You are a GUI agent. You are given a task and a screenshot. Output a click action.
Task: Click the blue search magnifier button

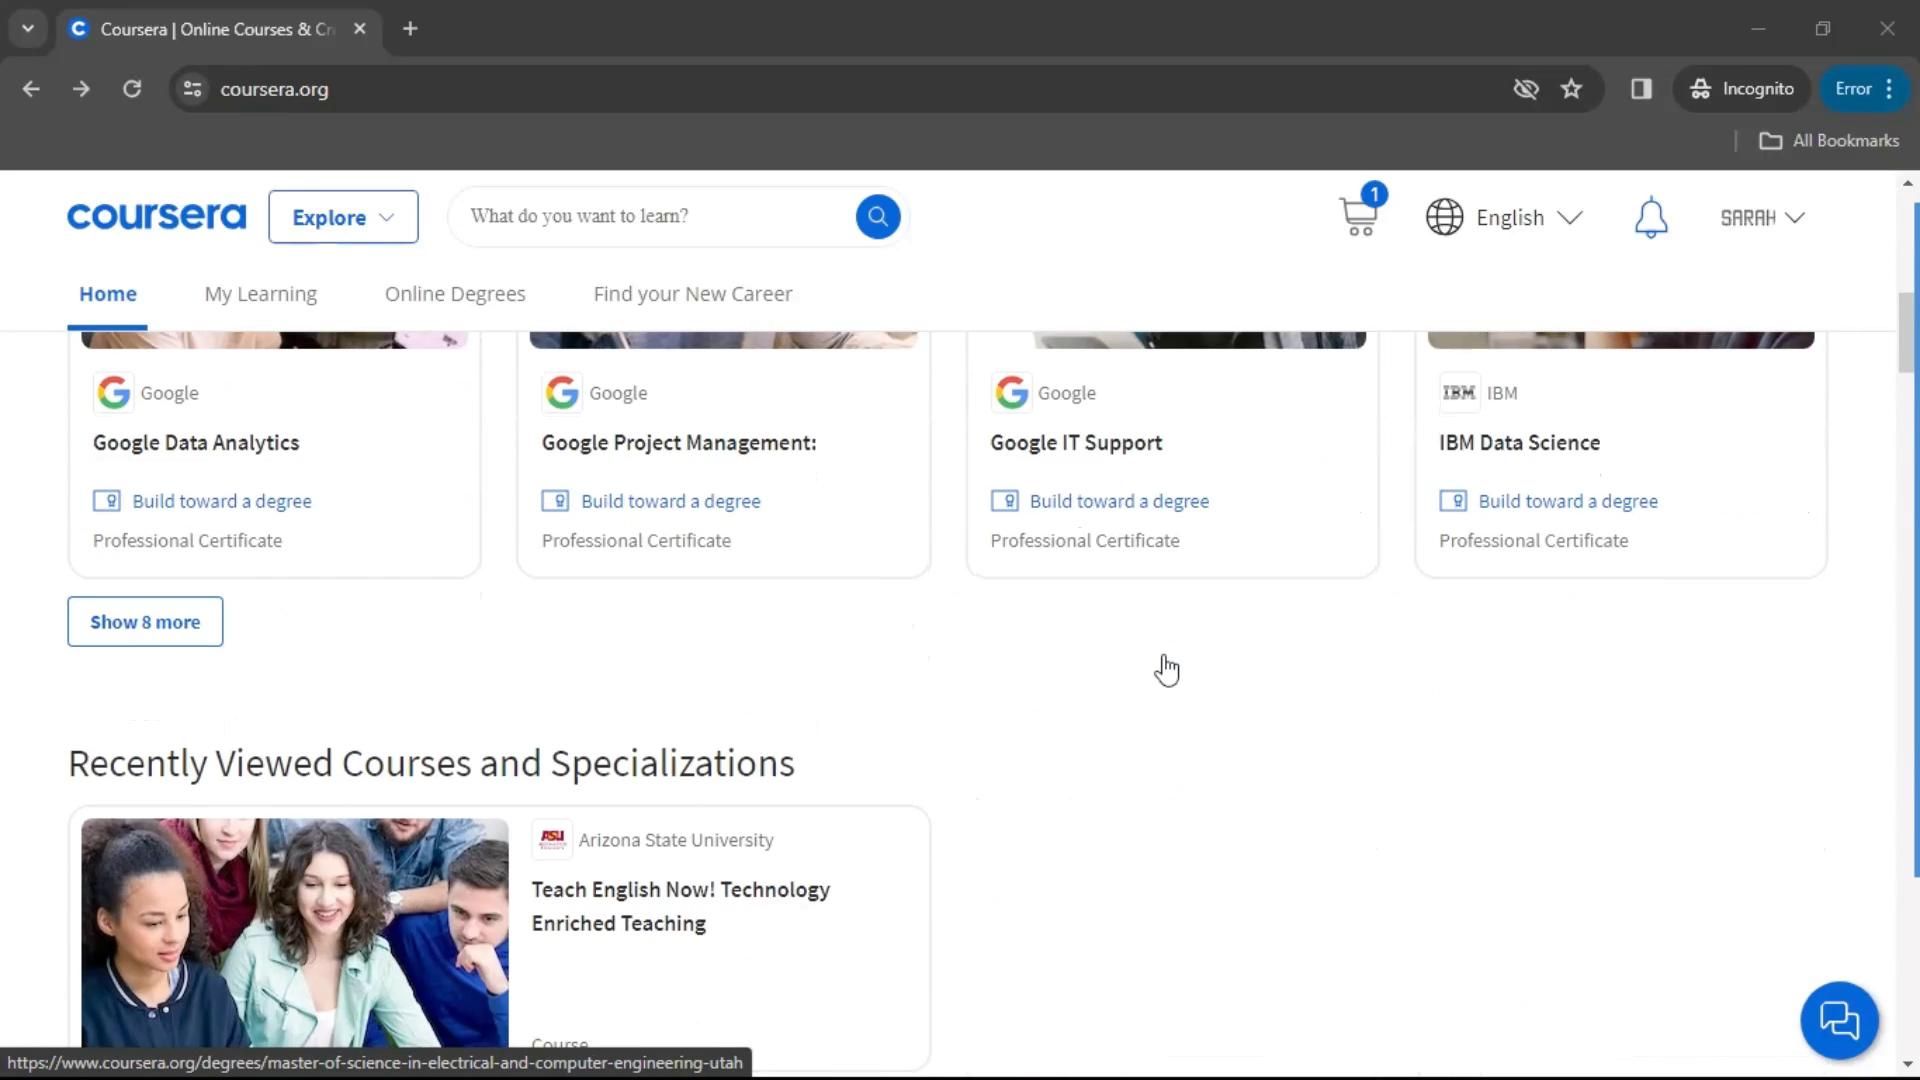877,216
